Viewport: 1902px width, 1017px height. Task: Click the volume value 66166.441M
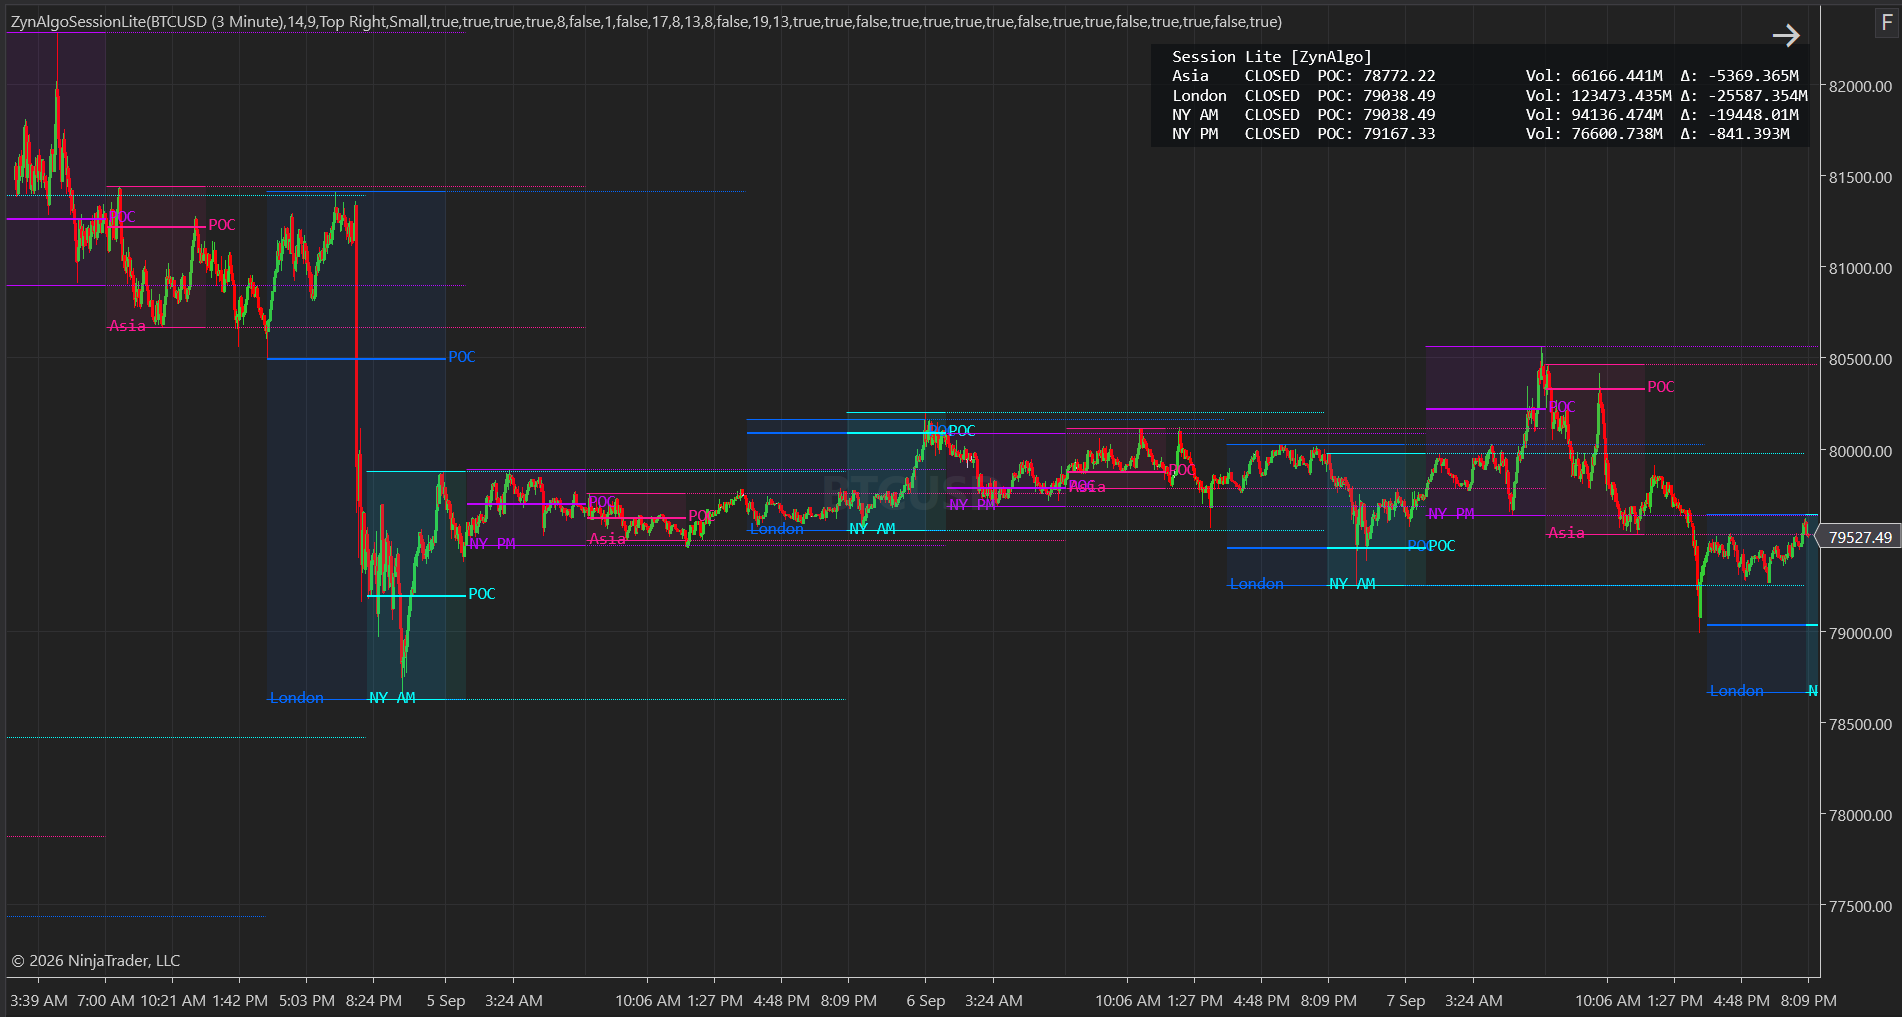(1617, 76)
